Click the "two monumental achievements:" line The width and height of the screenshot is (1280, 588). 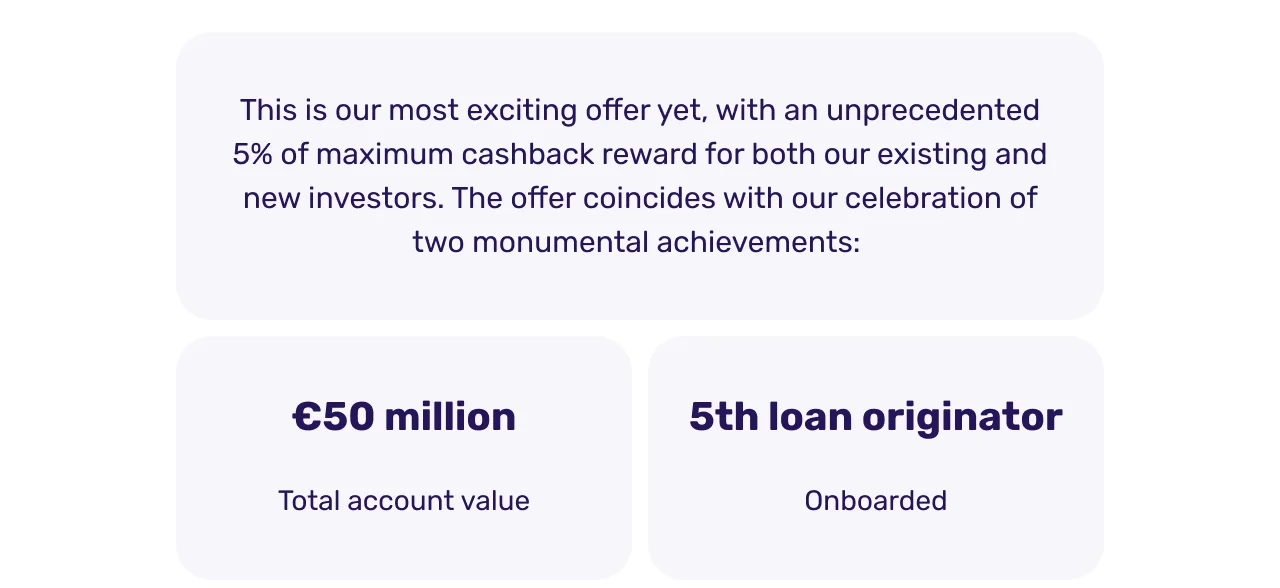point(636,242)
